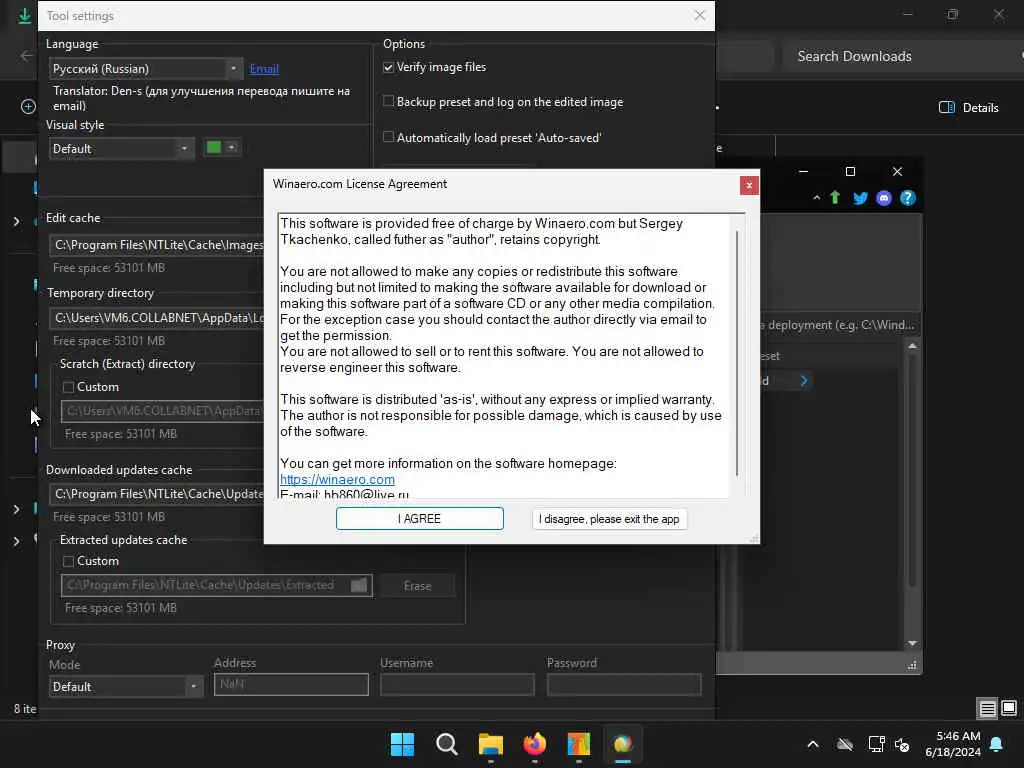Open the Discord icon in the NTLite toolbar
The image size is (1024, 768).
[x=884, y=198]
